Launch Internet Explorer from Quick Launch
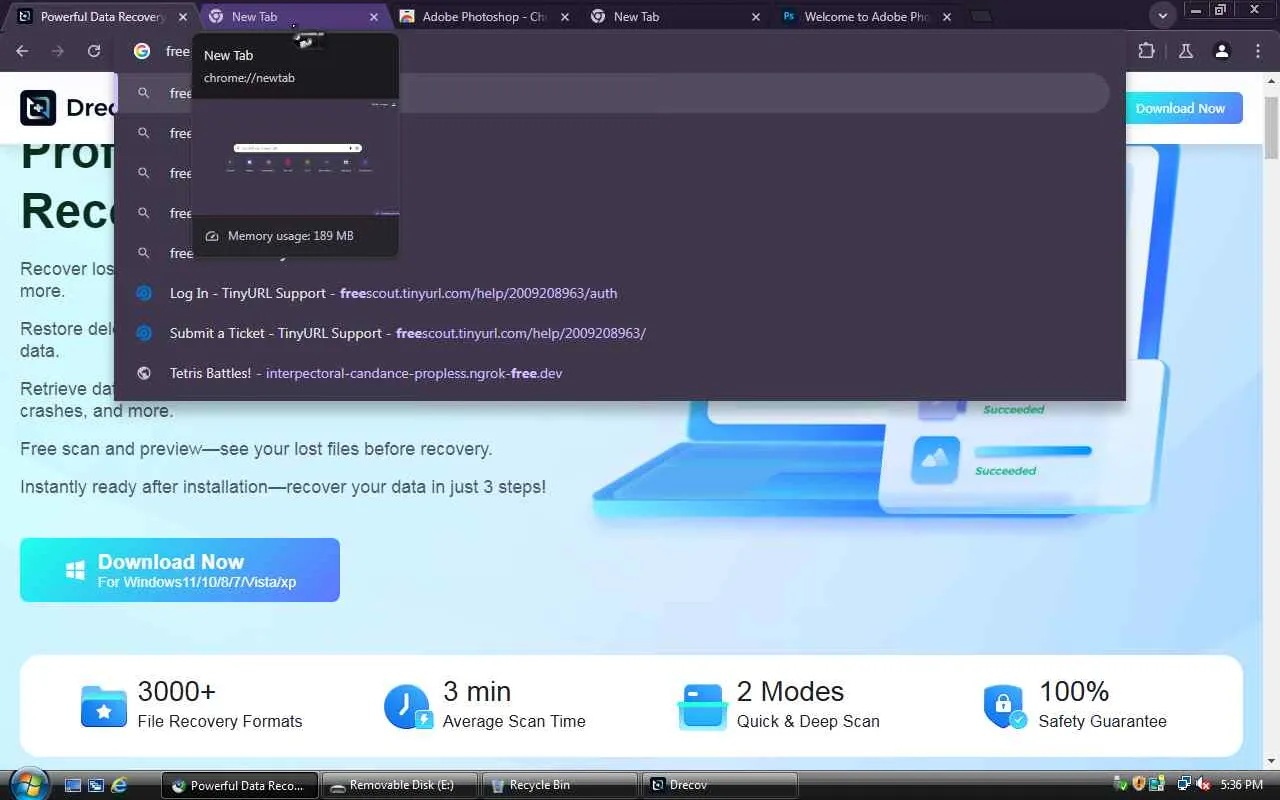Image resolution: width=1280 pixels, height=800 pixels. (x=119, y=785)
